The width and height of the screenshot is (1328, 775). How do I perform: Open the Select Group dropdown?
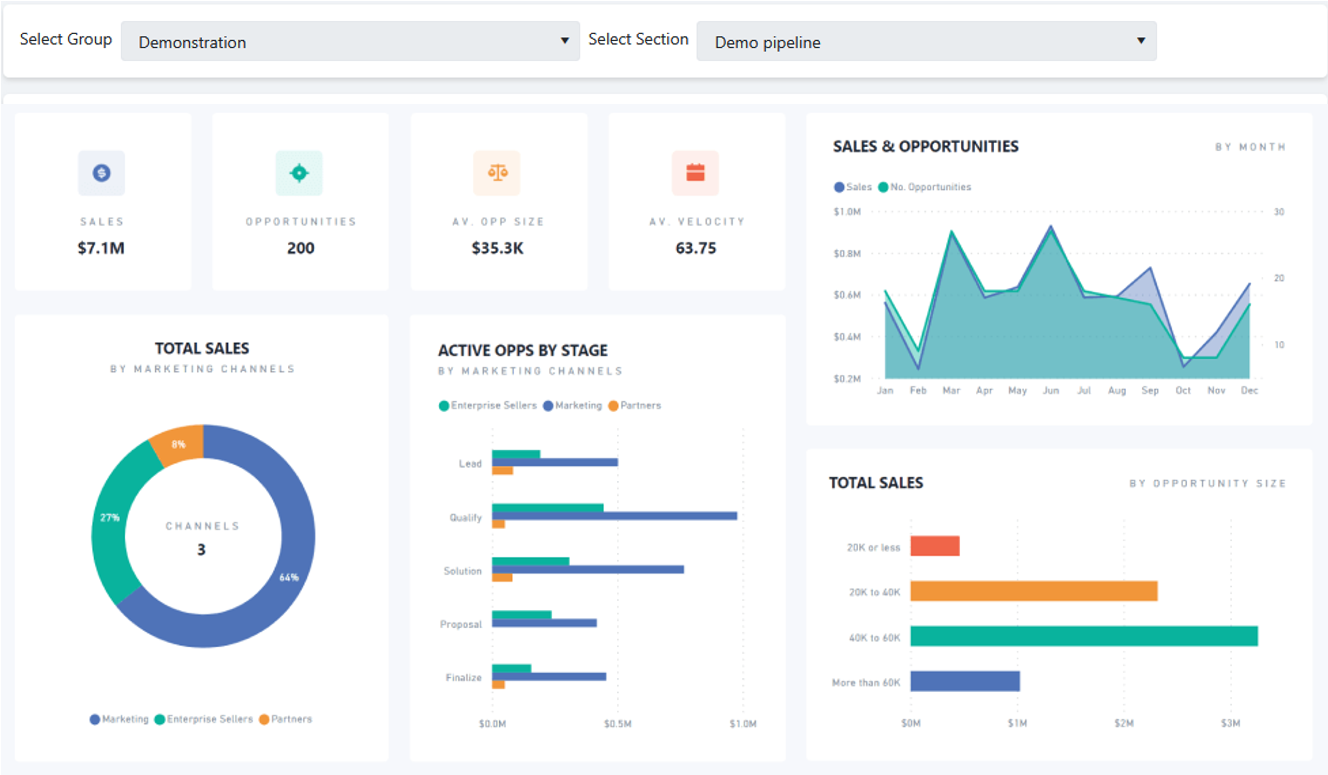tap(350, 42)
